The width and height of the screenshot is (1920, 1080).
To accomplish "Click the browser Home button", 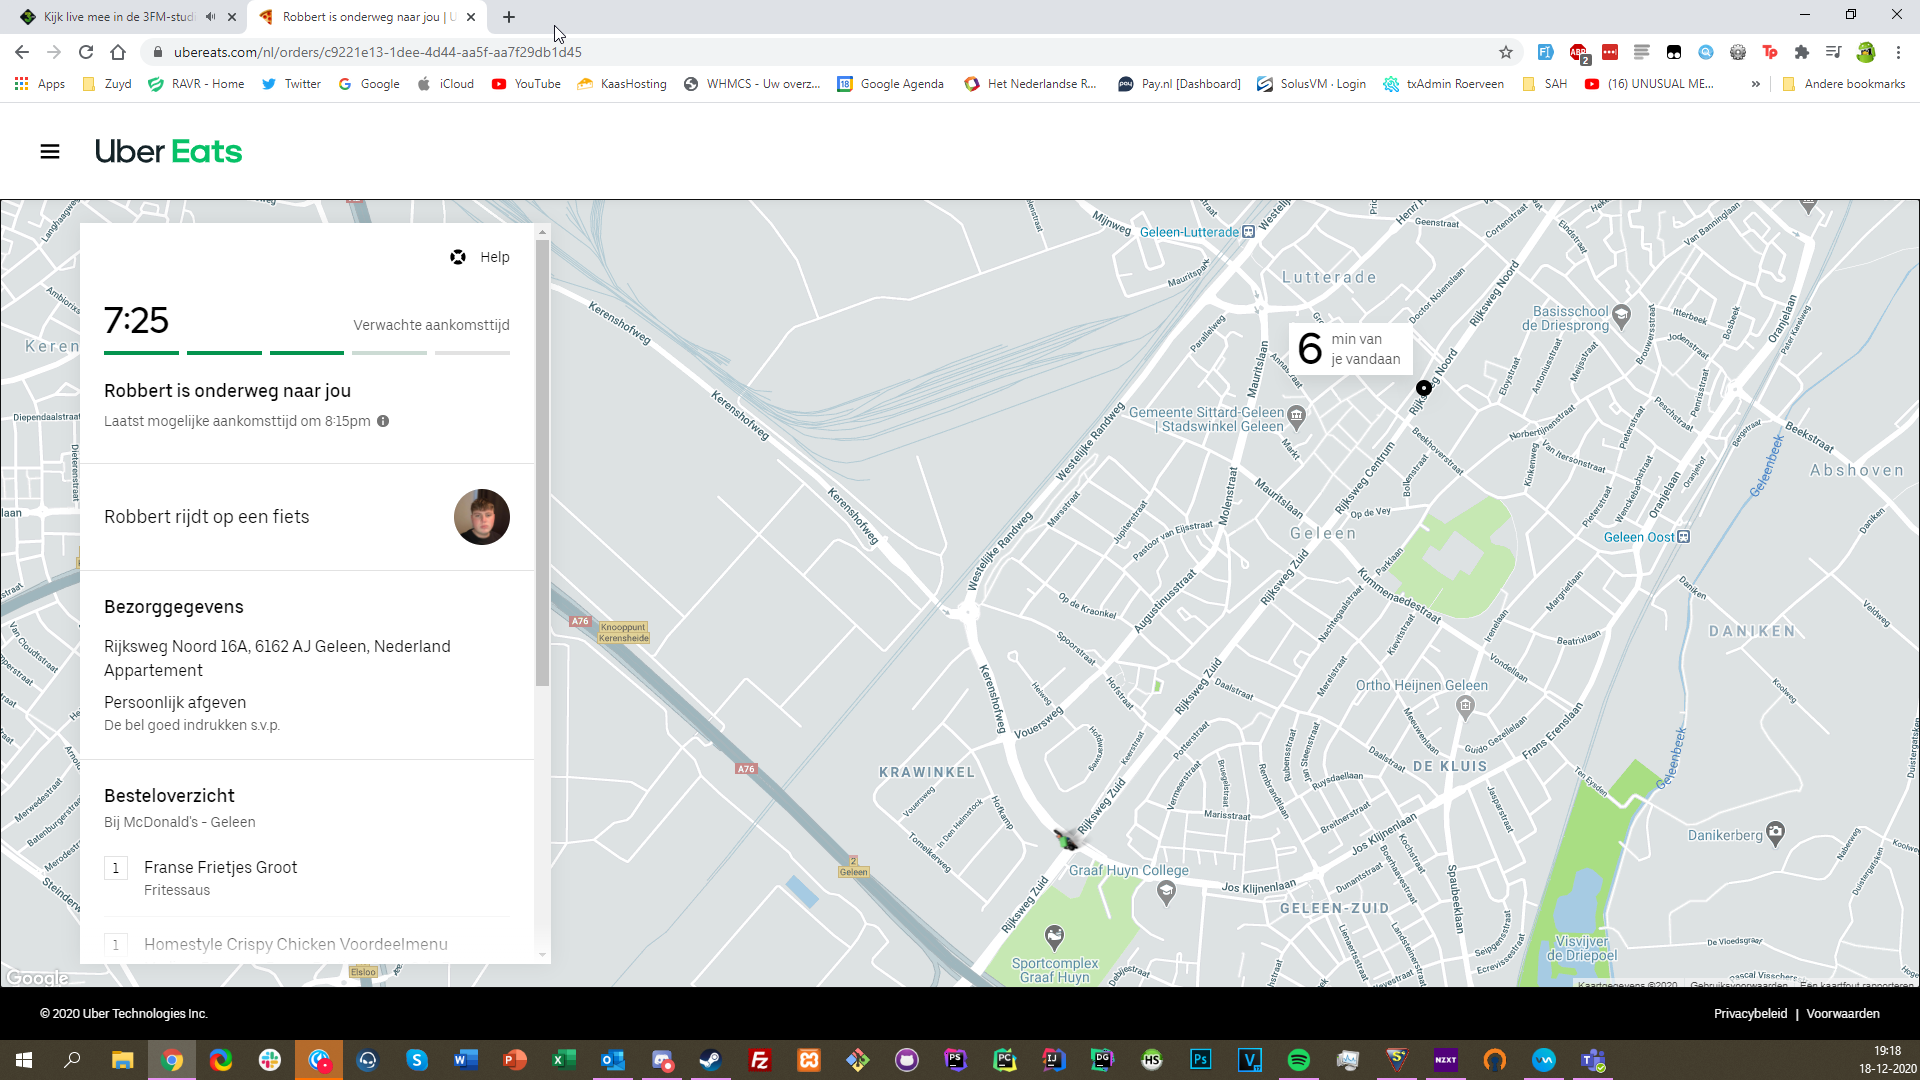I will tap(118, 52).
